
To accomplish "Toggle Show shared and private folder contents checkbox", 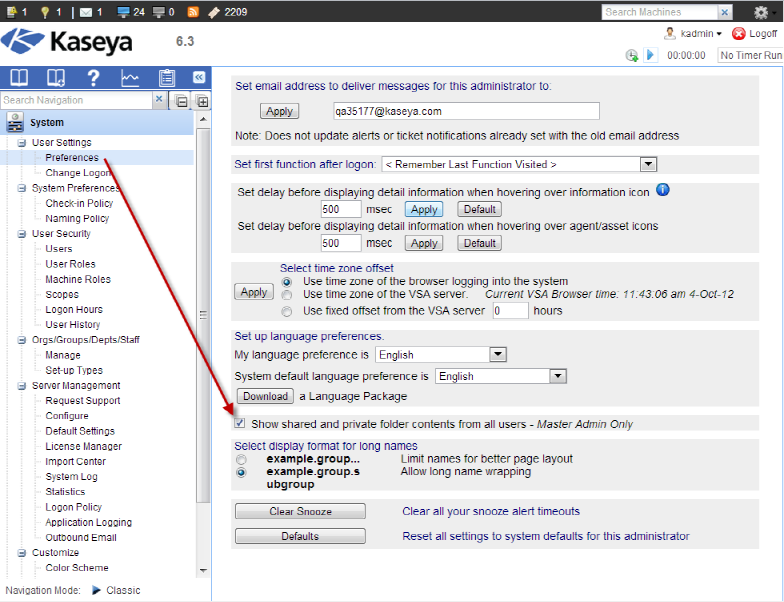I will pyautogui.click(x=240, y=424).
